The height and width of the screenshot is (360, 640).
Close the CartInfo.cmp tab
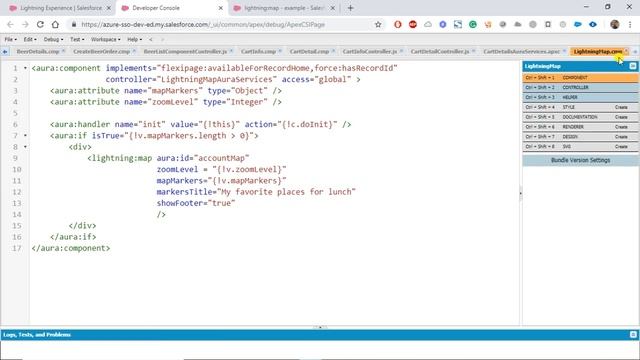click(x=280, y=51)
